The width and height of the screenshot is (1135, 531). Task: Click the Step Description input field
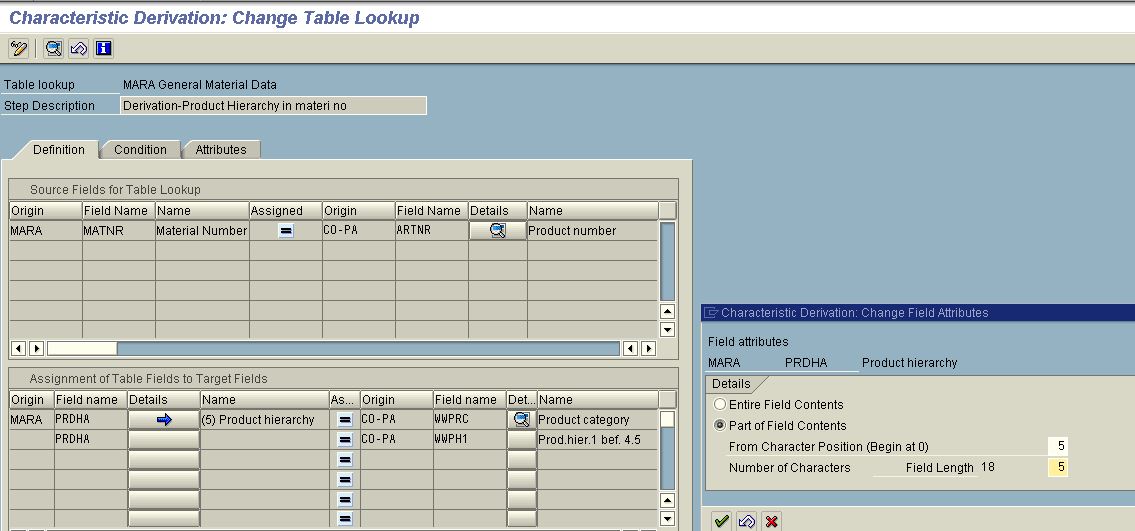pyautogui.click(x=274, y=106)
